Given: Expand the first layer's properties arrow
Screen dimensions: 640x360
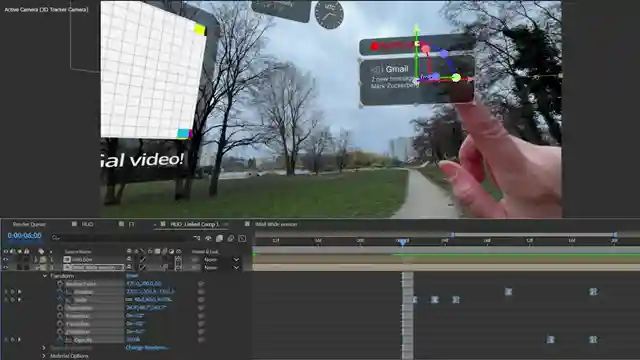Looking at the screenshot, I should (x=36, y=259).
